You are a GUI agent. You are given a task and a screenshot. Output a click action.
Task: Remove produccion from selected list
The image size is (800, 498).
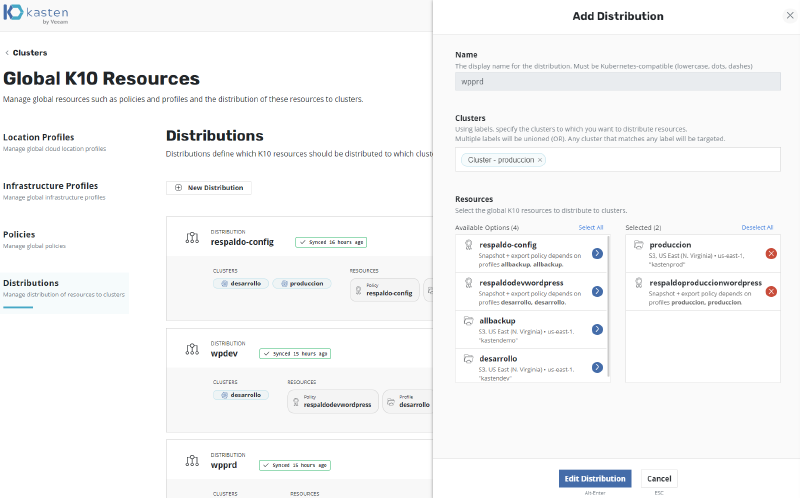click(x=771, y=254)
